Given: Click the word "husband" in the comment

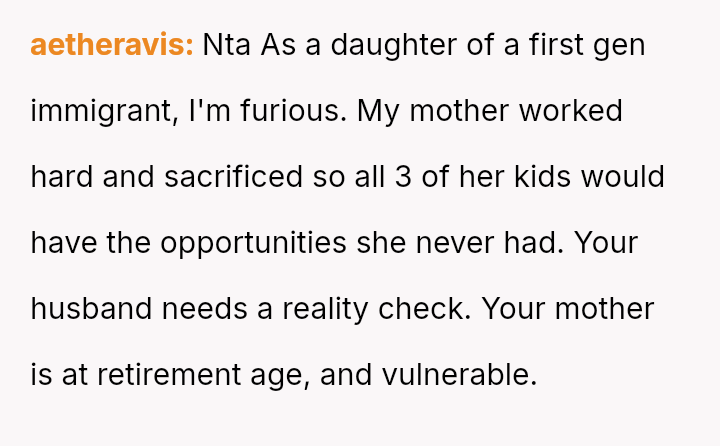Looking at the screenshot, I should coord(89,309).
